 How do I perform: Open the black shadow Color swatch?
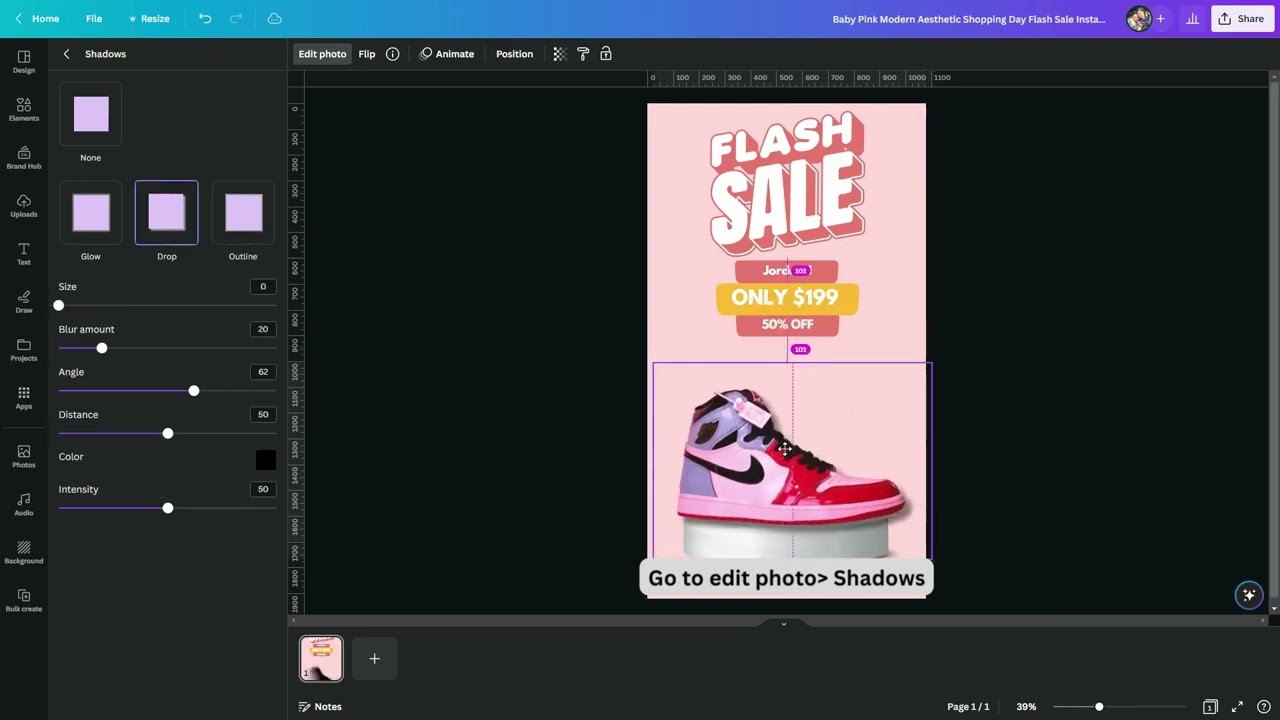(265, 459)
